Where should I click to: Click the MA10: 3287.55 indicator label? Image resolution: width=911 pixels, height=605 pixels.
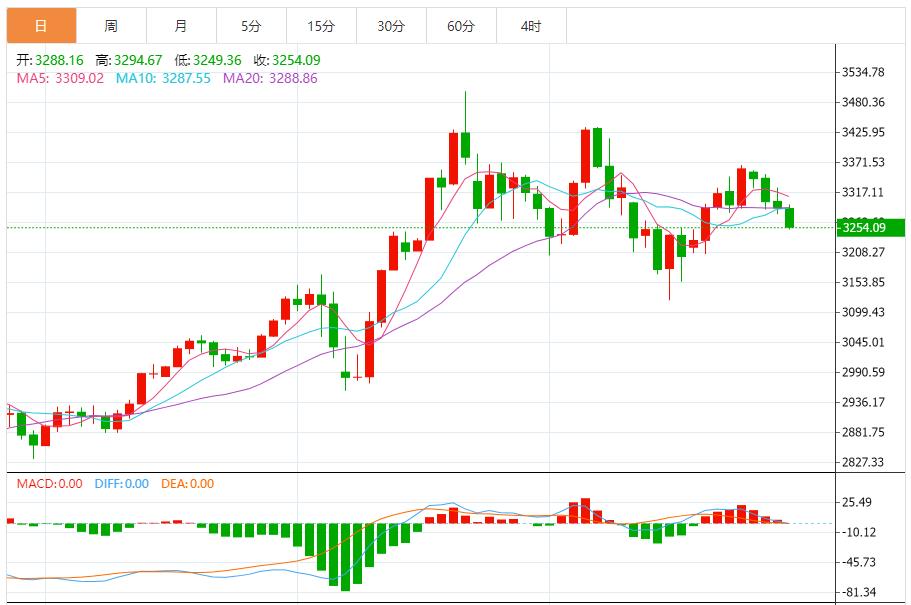[x=163, y=78]
